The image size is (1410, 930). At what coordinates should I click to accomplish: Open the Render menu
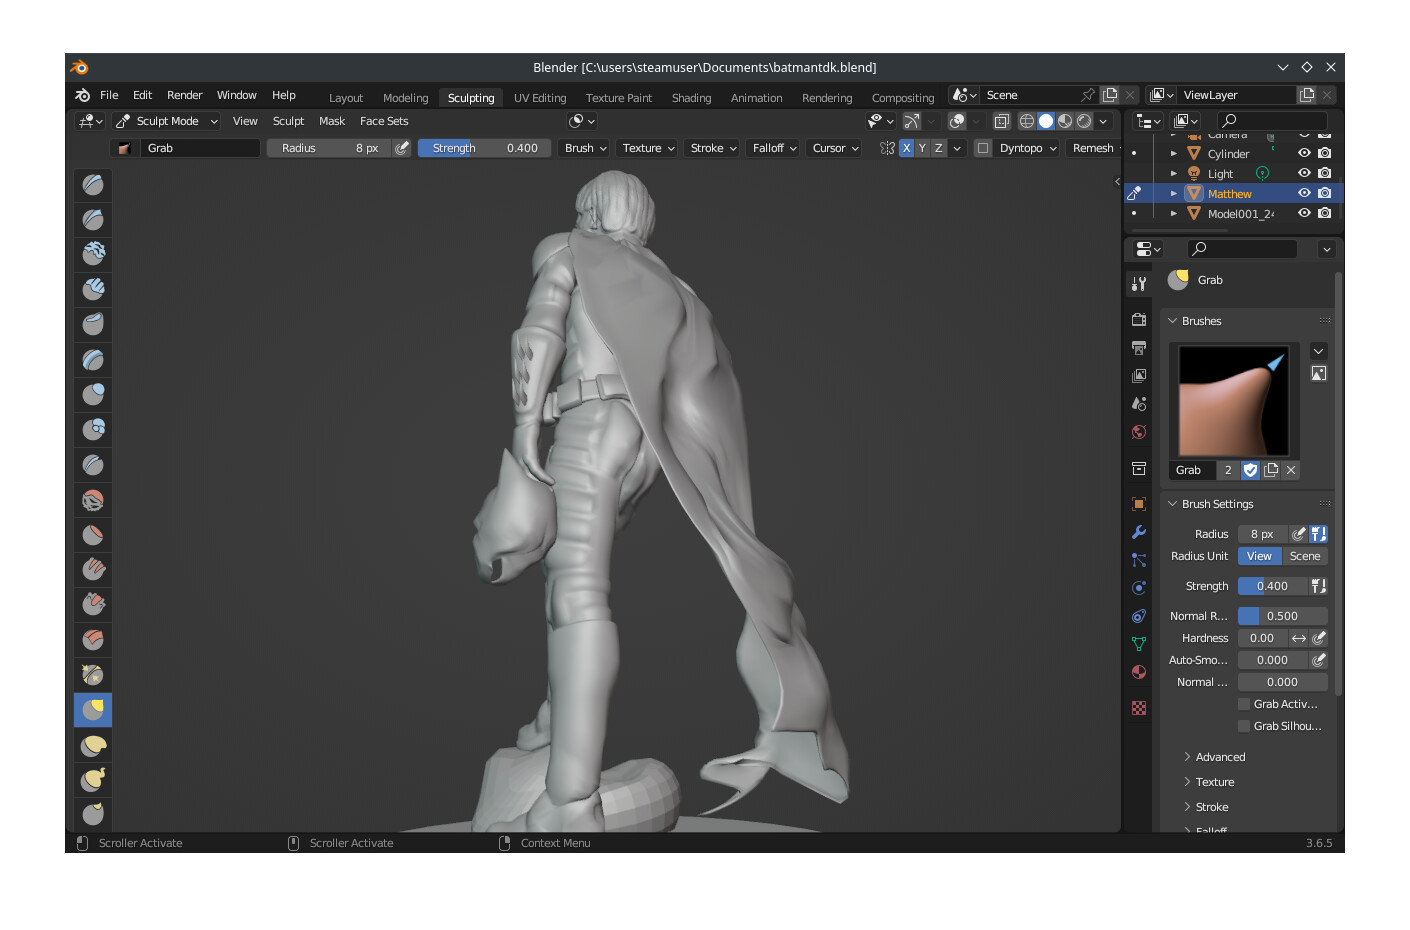(x=184, y=95)
